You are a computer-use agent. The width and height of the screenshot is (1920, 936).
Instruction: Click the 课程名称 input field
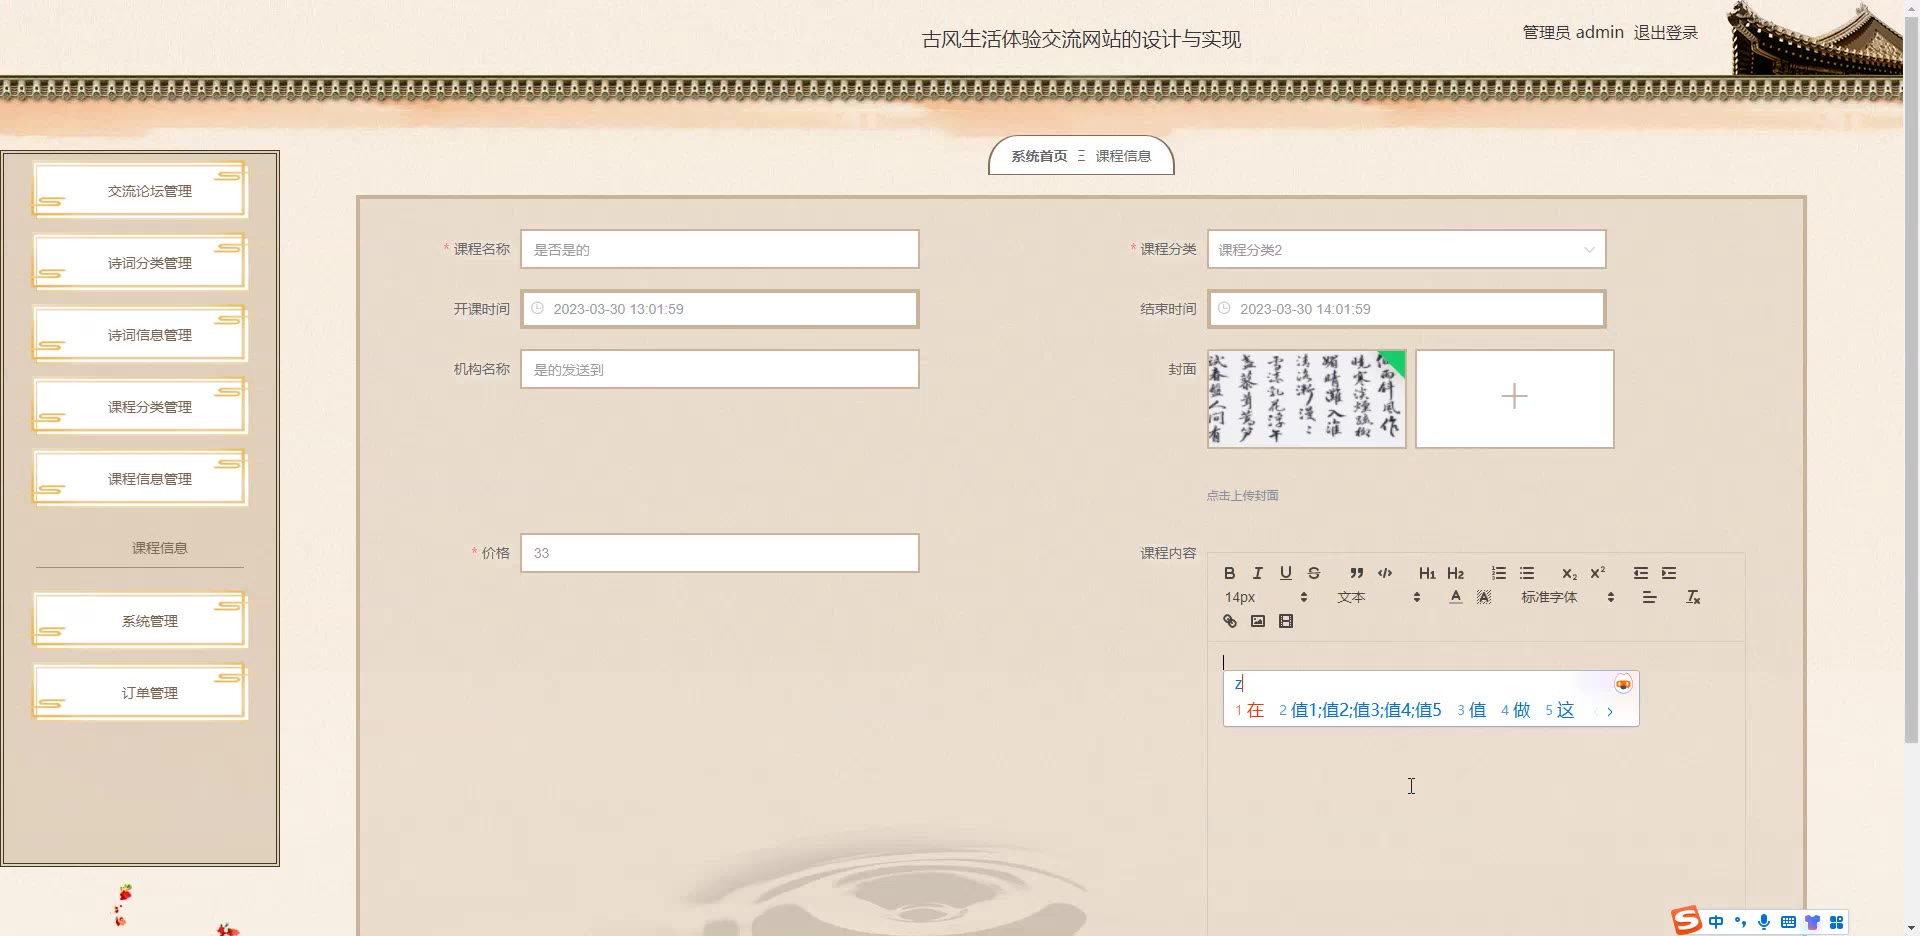719,249
